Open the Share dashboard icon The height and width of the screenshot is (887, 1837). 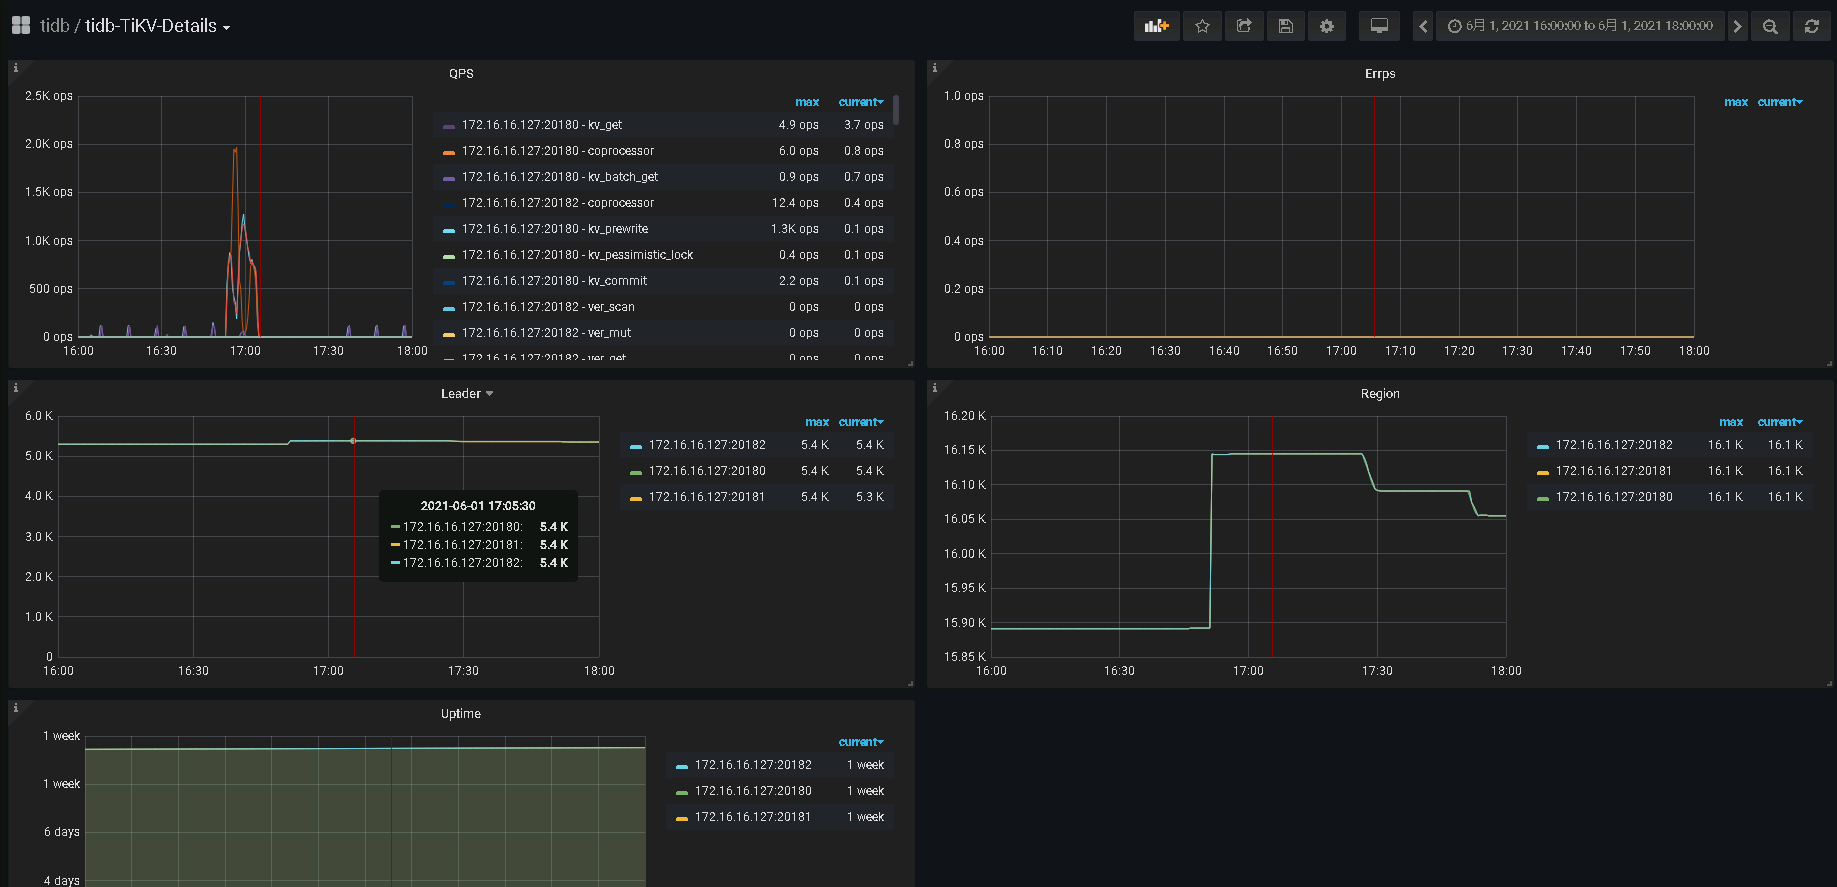(x=1244, y=26)
